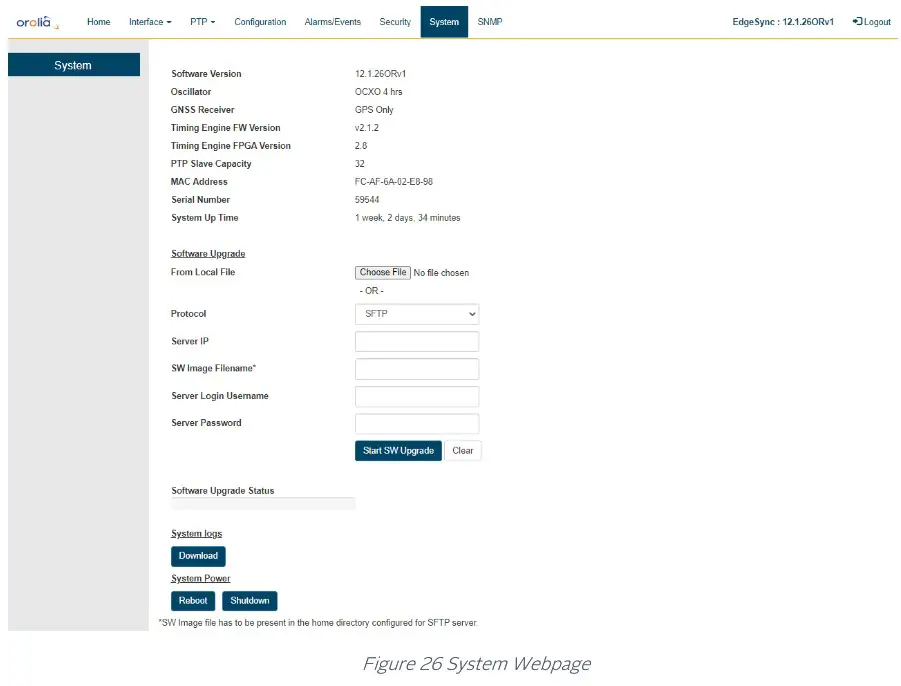Viewport: 901px width, 686px height.
Task: Click the Software Upgrade Status progress bar
Action: (263, 504)
